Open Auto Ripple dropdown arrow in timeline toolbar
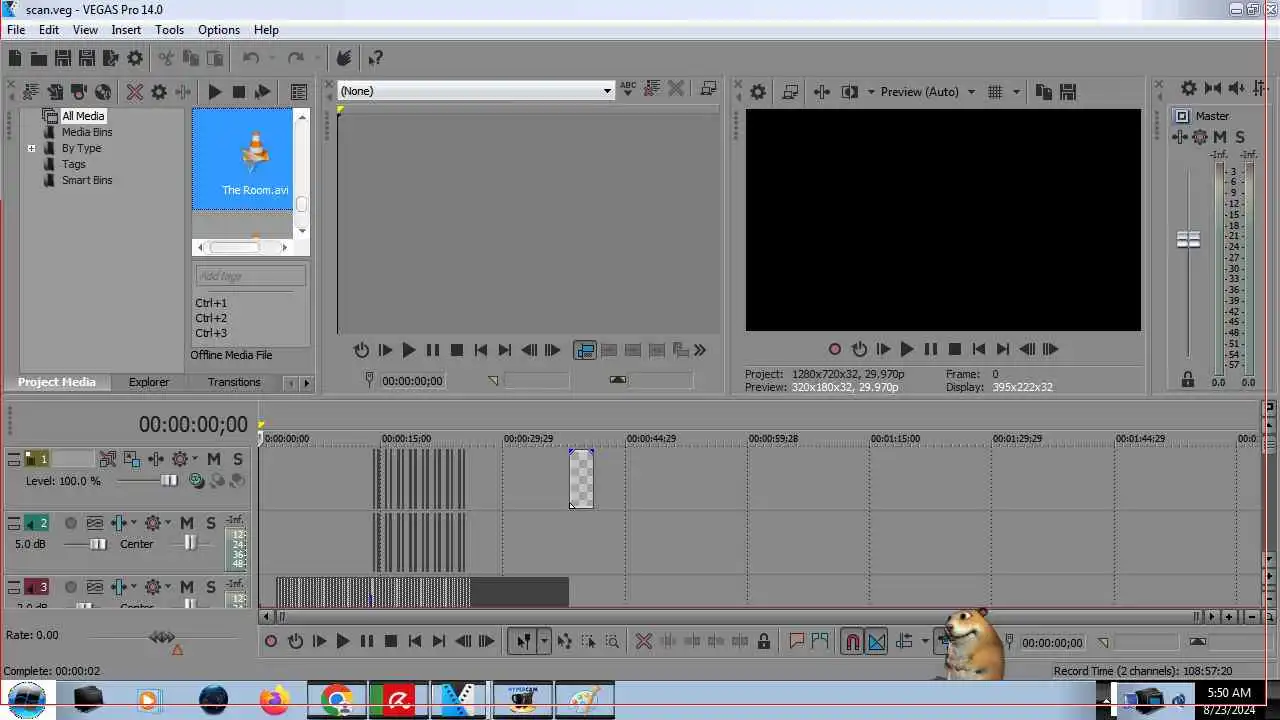The image size is (1280, 720). click(x=924, y=642)
